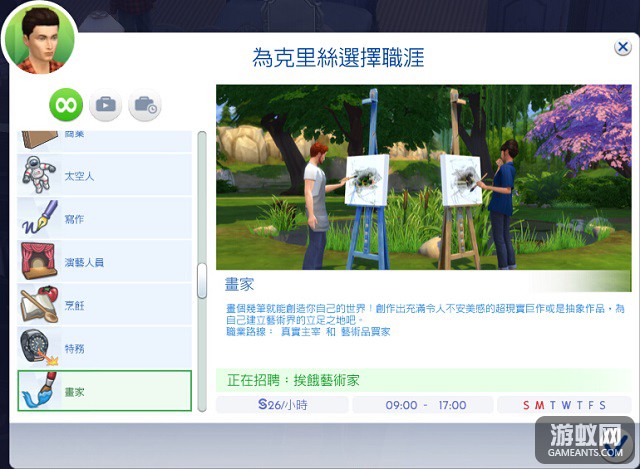Click the entertainer stage curtain icon
The height and width of the screenshot is (469, 640).
tap(38, 261)
